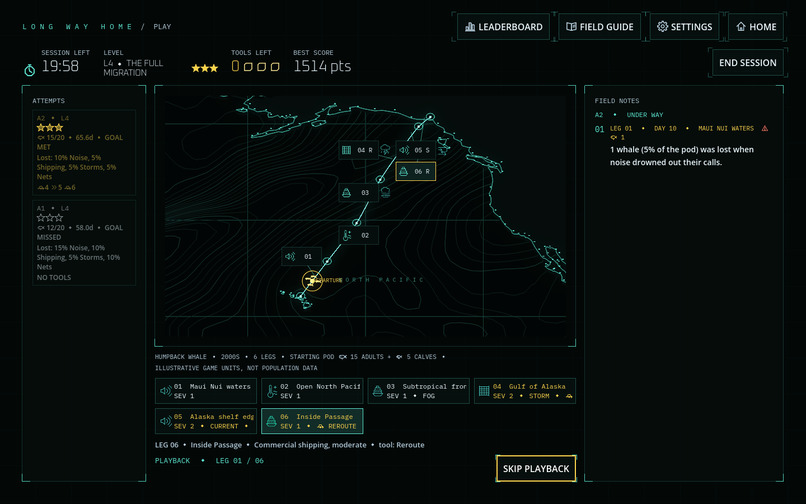The height and width of the screenshot is (504, 806).
Task: Skip the playback
Action: pos(536,469)
